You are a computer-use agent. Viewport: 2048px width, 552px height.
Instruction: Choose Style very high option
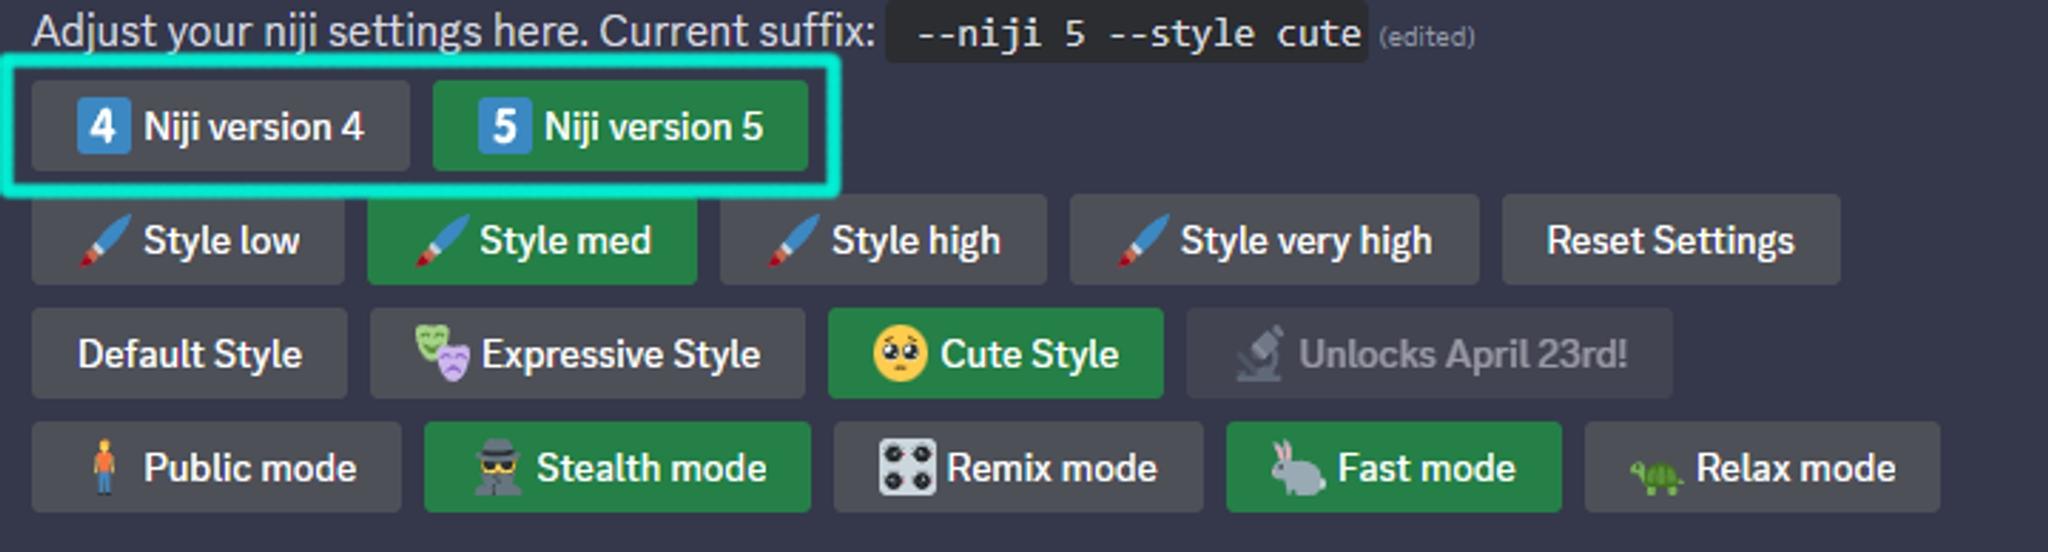(1274, 240)
